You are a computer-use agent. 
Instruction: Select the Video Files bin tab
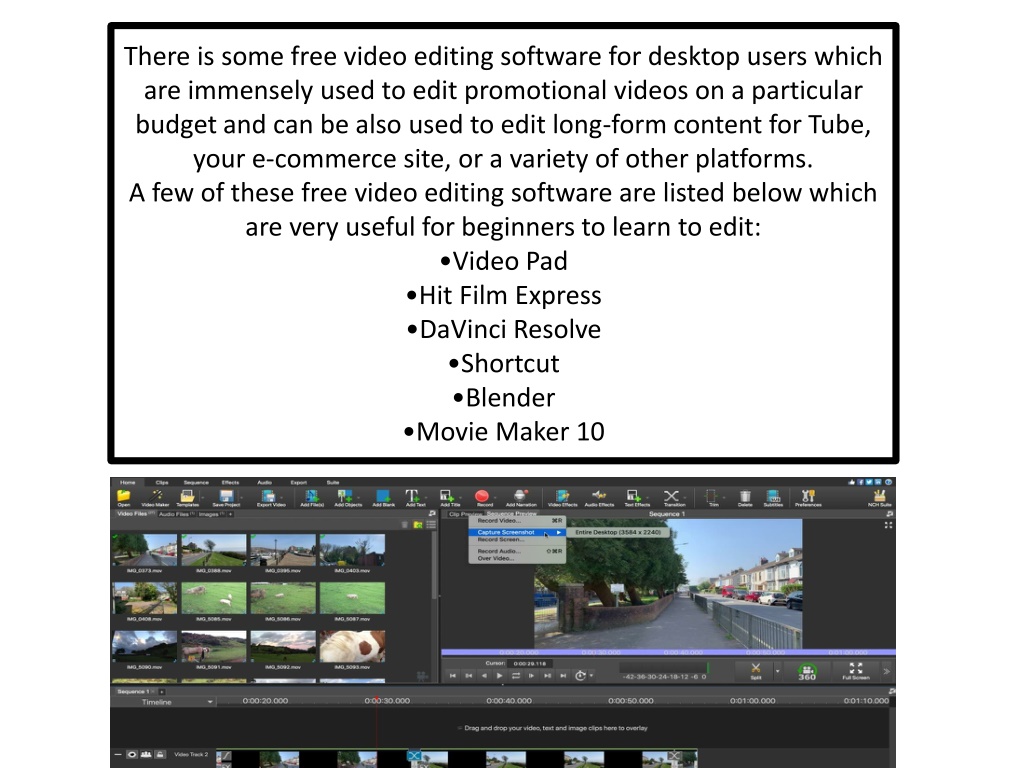pos(135,514)
